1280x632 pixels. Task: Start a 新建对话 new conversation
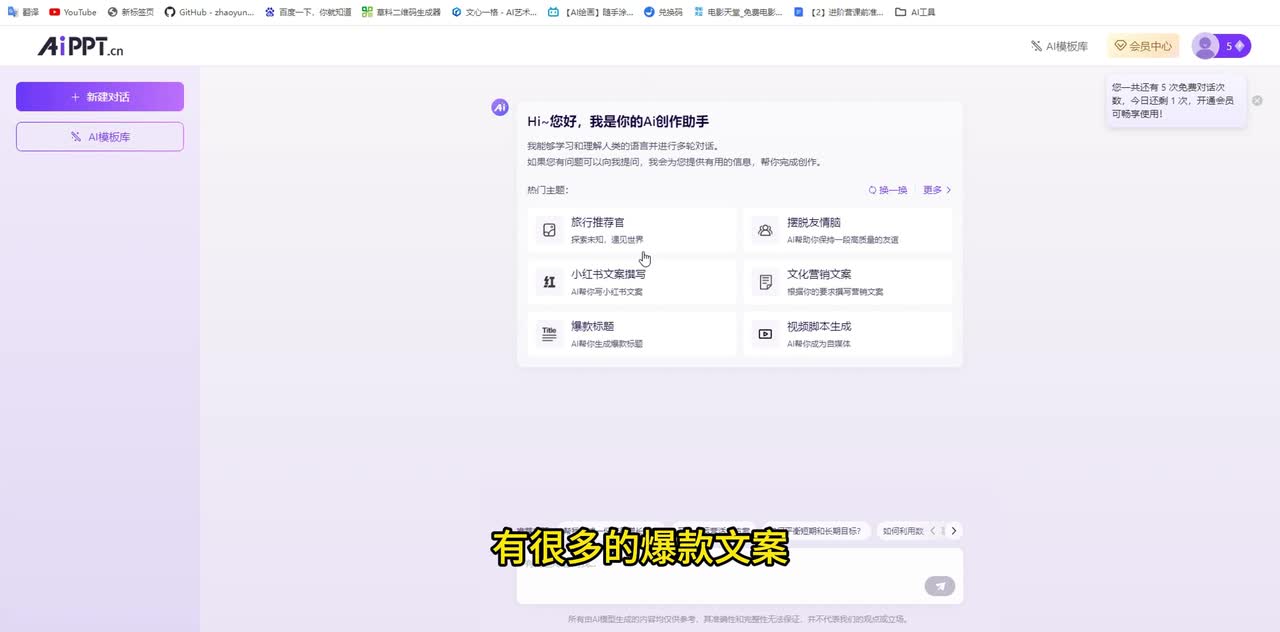(100, 97)
